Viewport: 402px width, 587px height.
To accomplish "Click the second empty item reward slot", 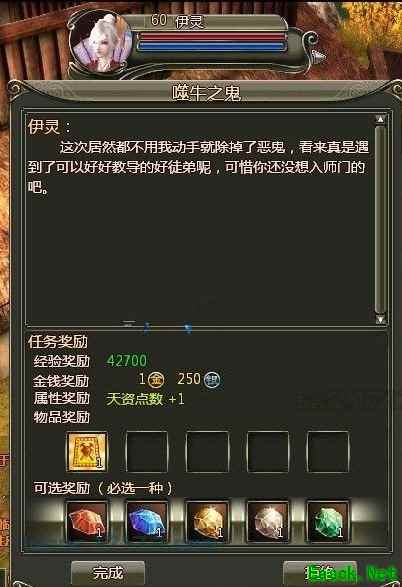I will [x=207, y=451].
